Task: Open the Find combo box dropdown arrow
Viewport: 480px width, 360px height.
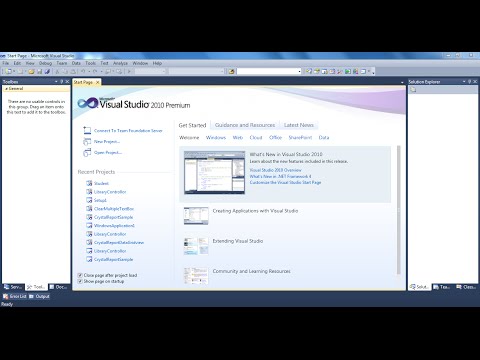Action: click(299, 71)
